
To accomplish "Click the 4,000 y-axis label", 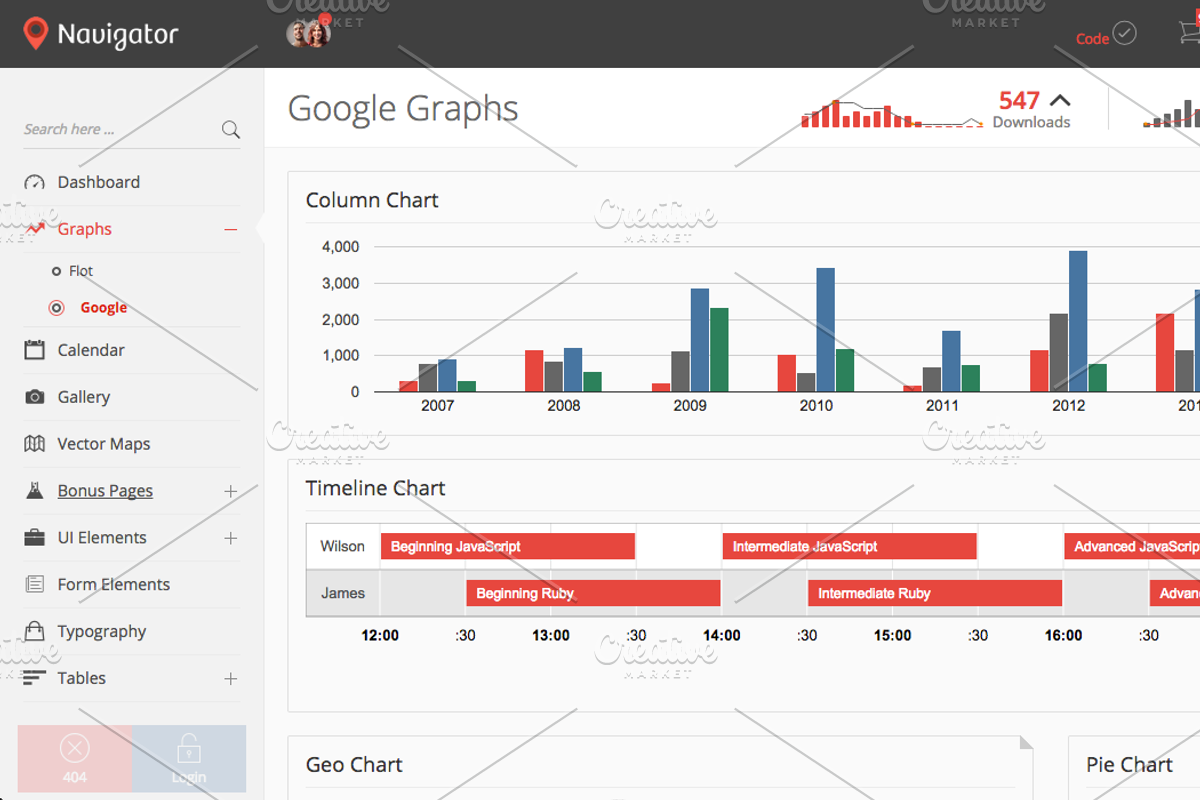I will pyautogui.click(x=340, y=247).
